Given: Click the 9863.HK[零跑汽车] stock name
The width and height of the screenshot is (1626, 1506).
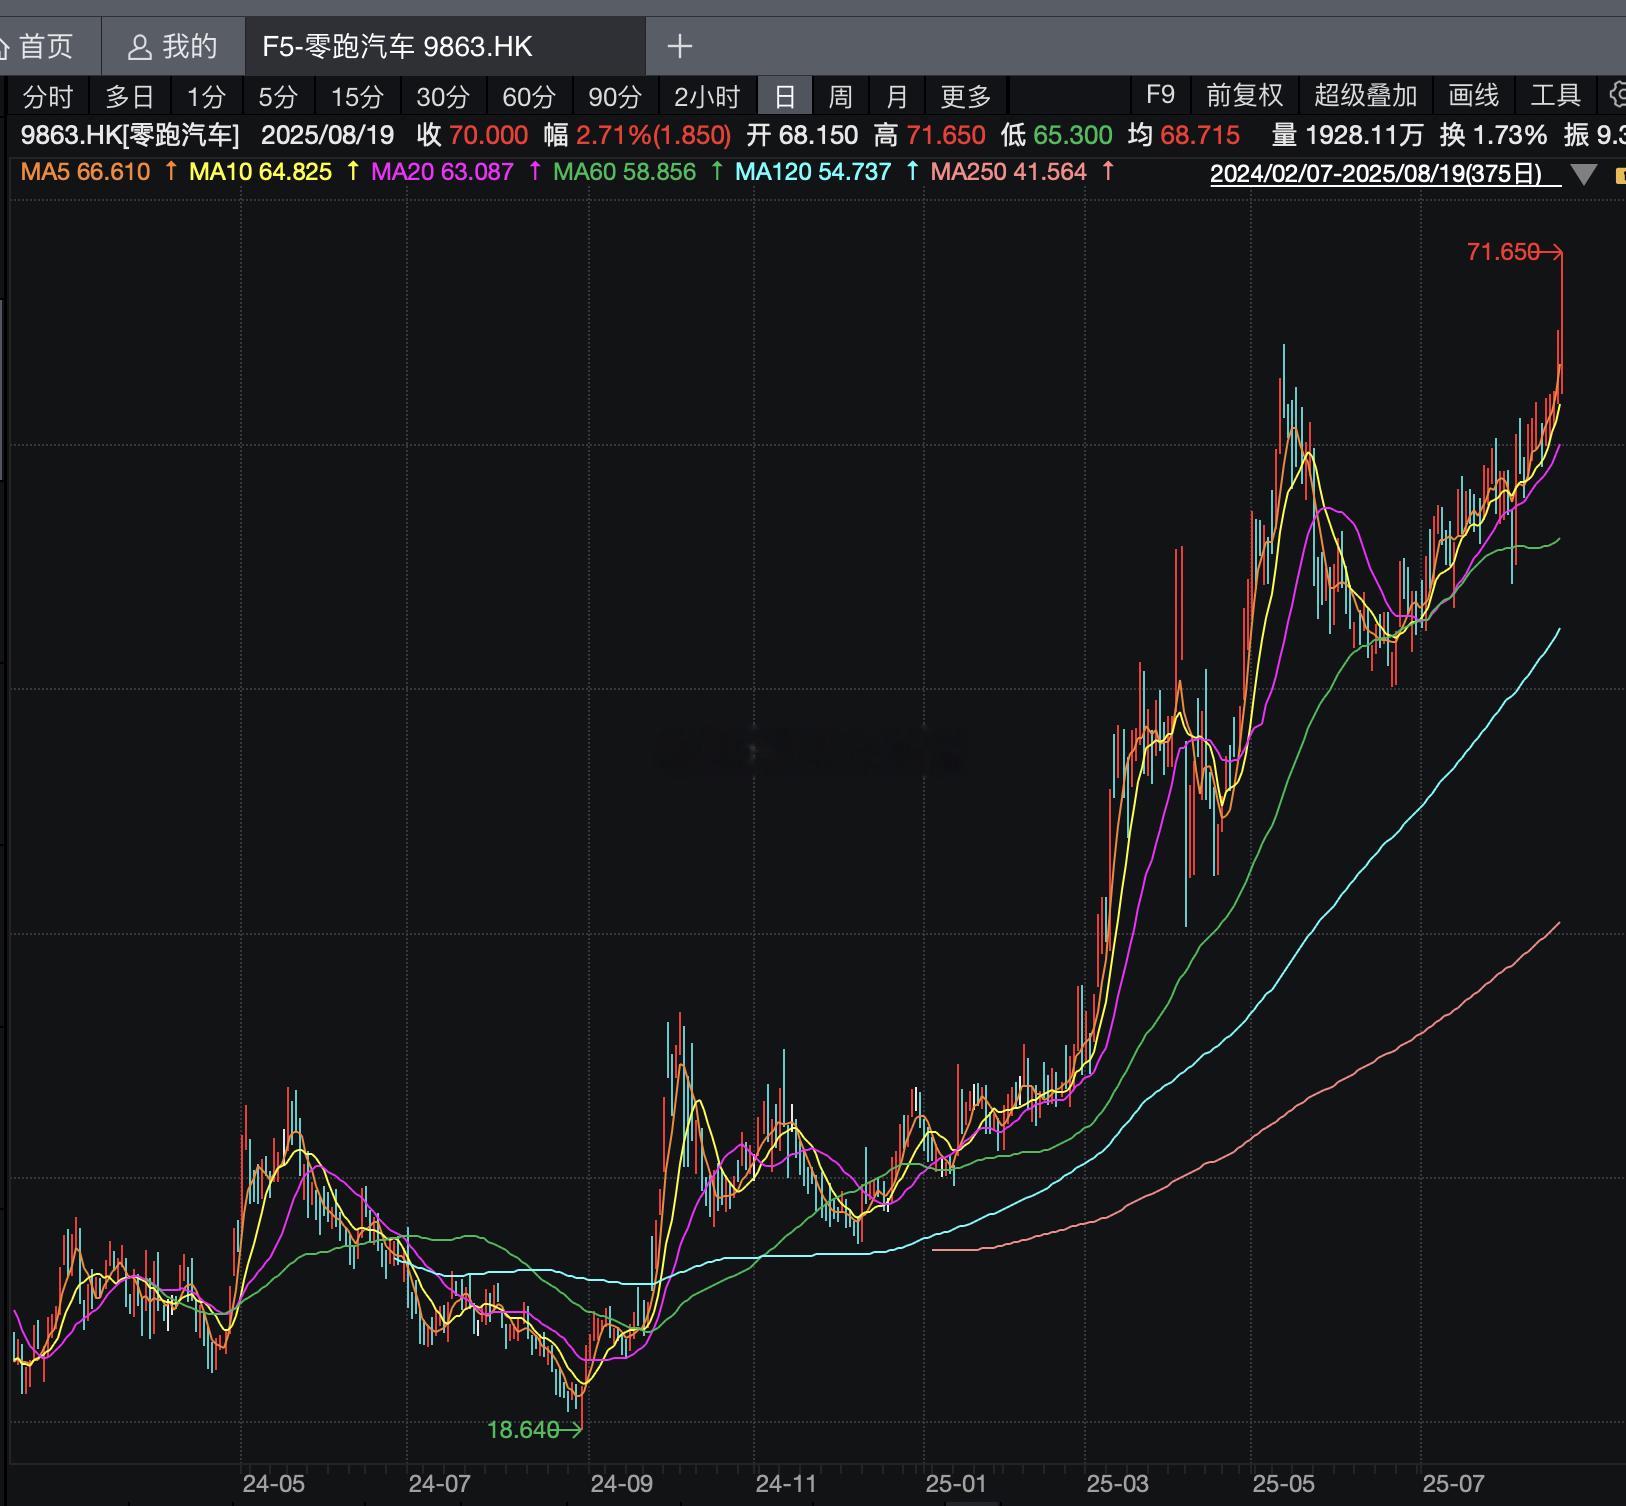Looking at the screenshot, I should [130, 135].
